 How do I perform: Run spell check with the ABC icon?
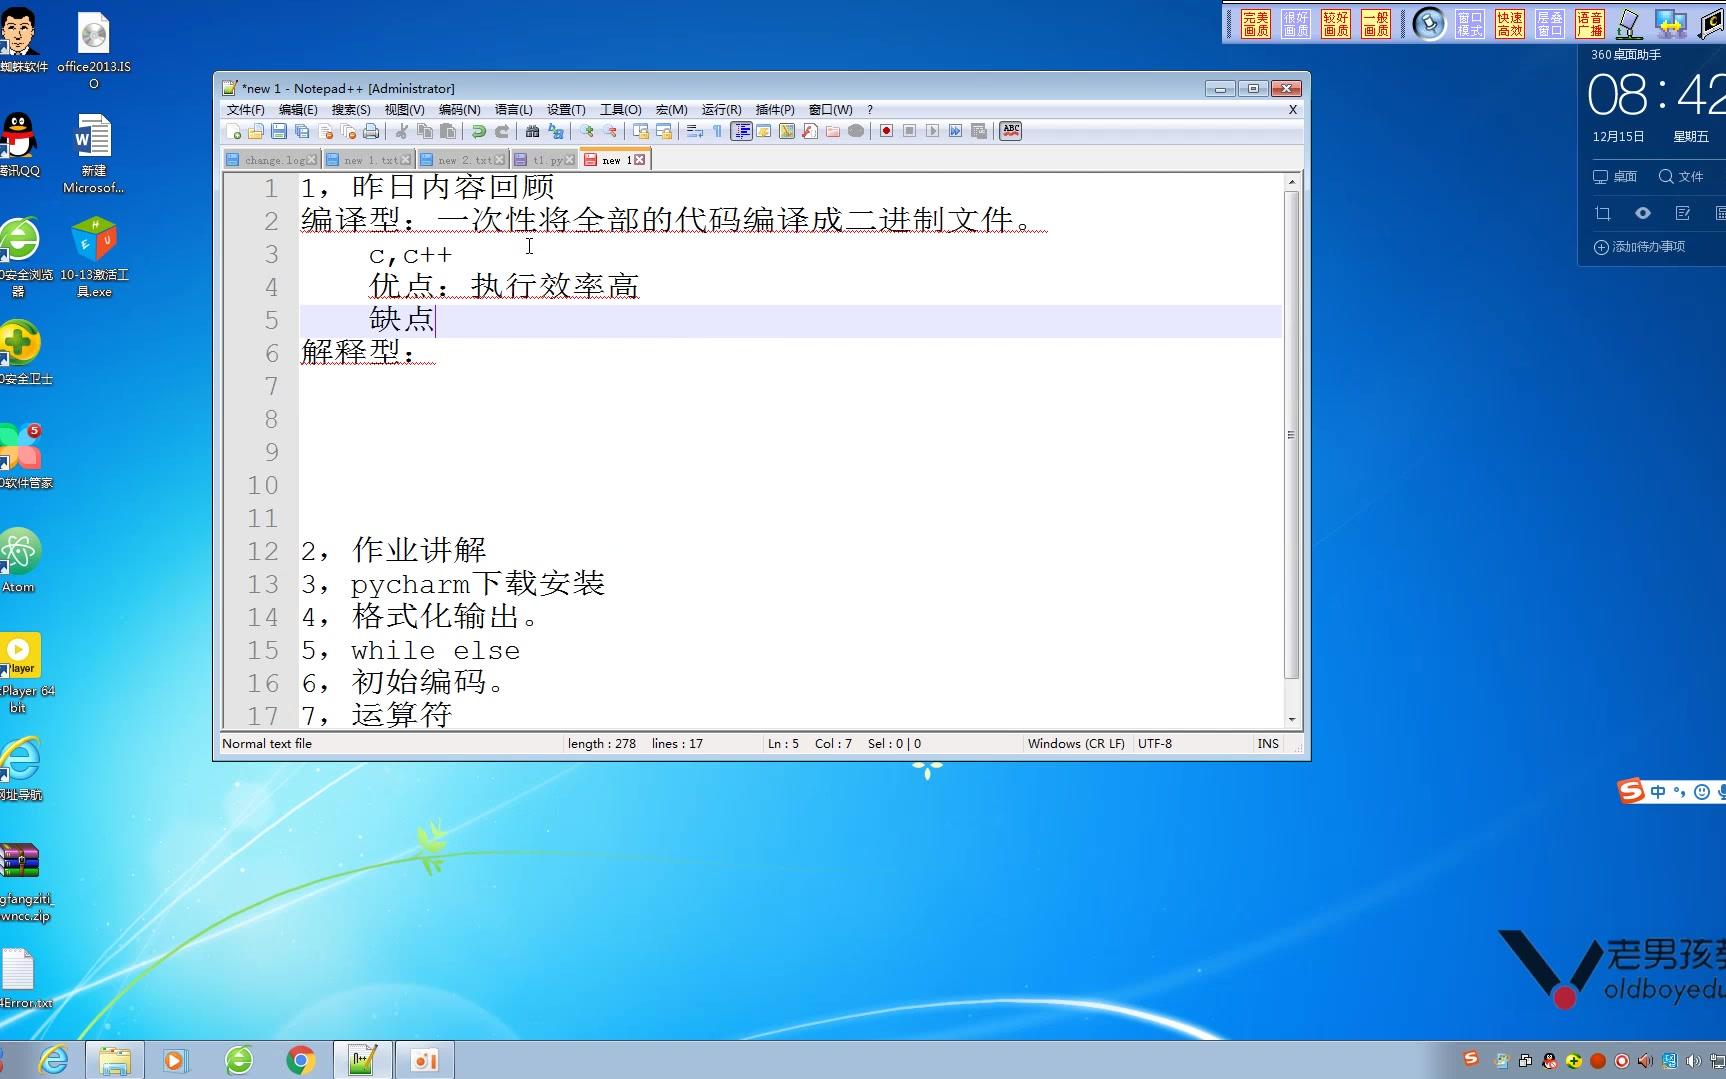[1011, 131]
